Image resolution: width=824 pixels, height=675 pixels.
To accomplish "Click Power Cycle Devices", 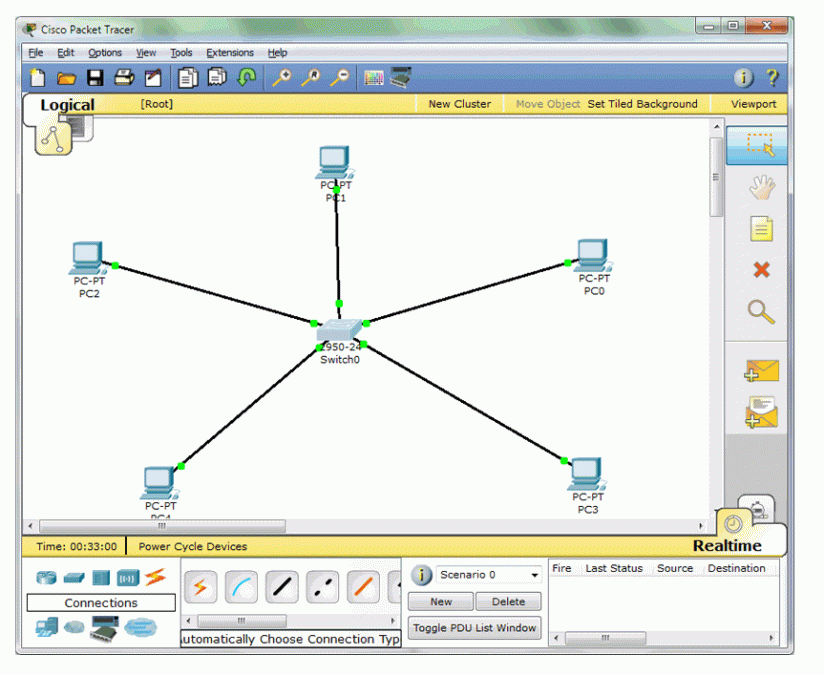I will (x=193, y=546).
